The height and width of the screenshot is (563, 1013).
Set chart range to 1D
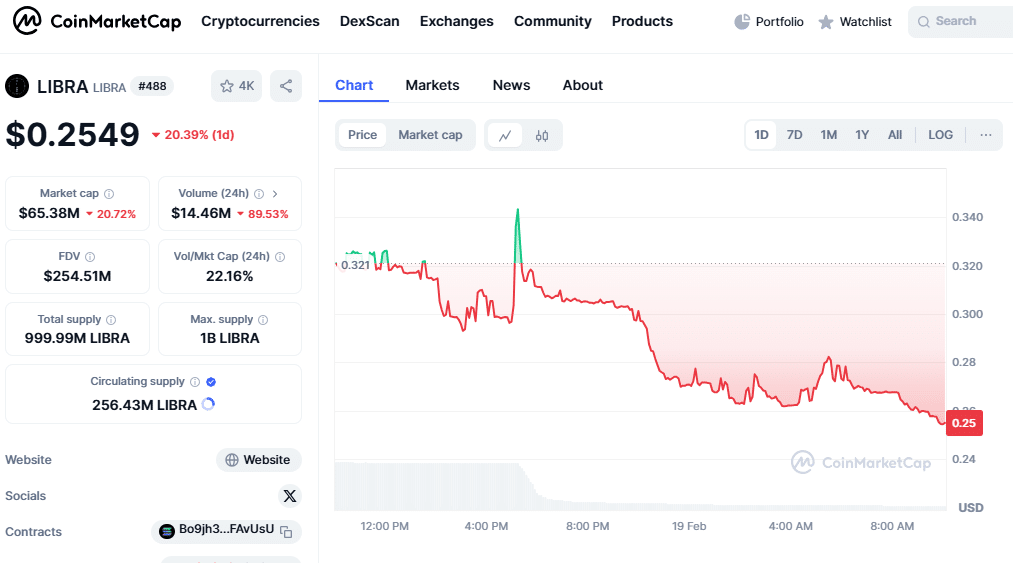point(762,135)
